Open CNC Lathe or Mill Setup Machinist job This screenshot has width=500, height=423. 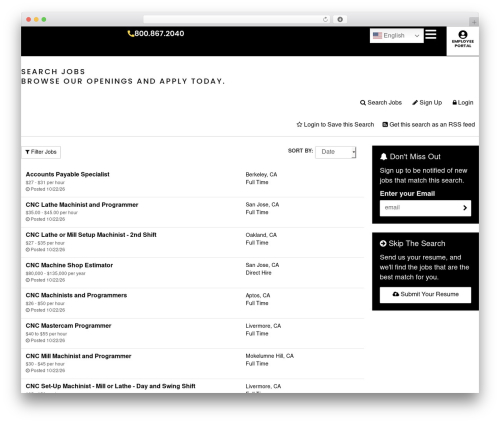(91, 235)
